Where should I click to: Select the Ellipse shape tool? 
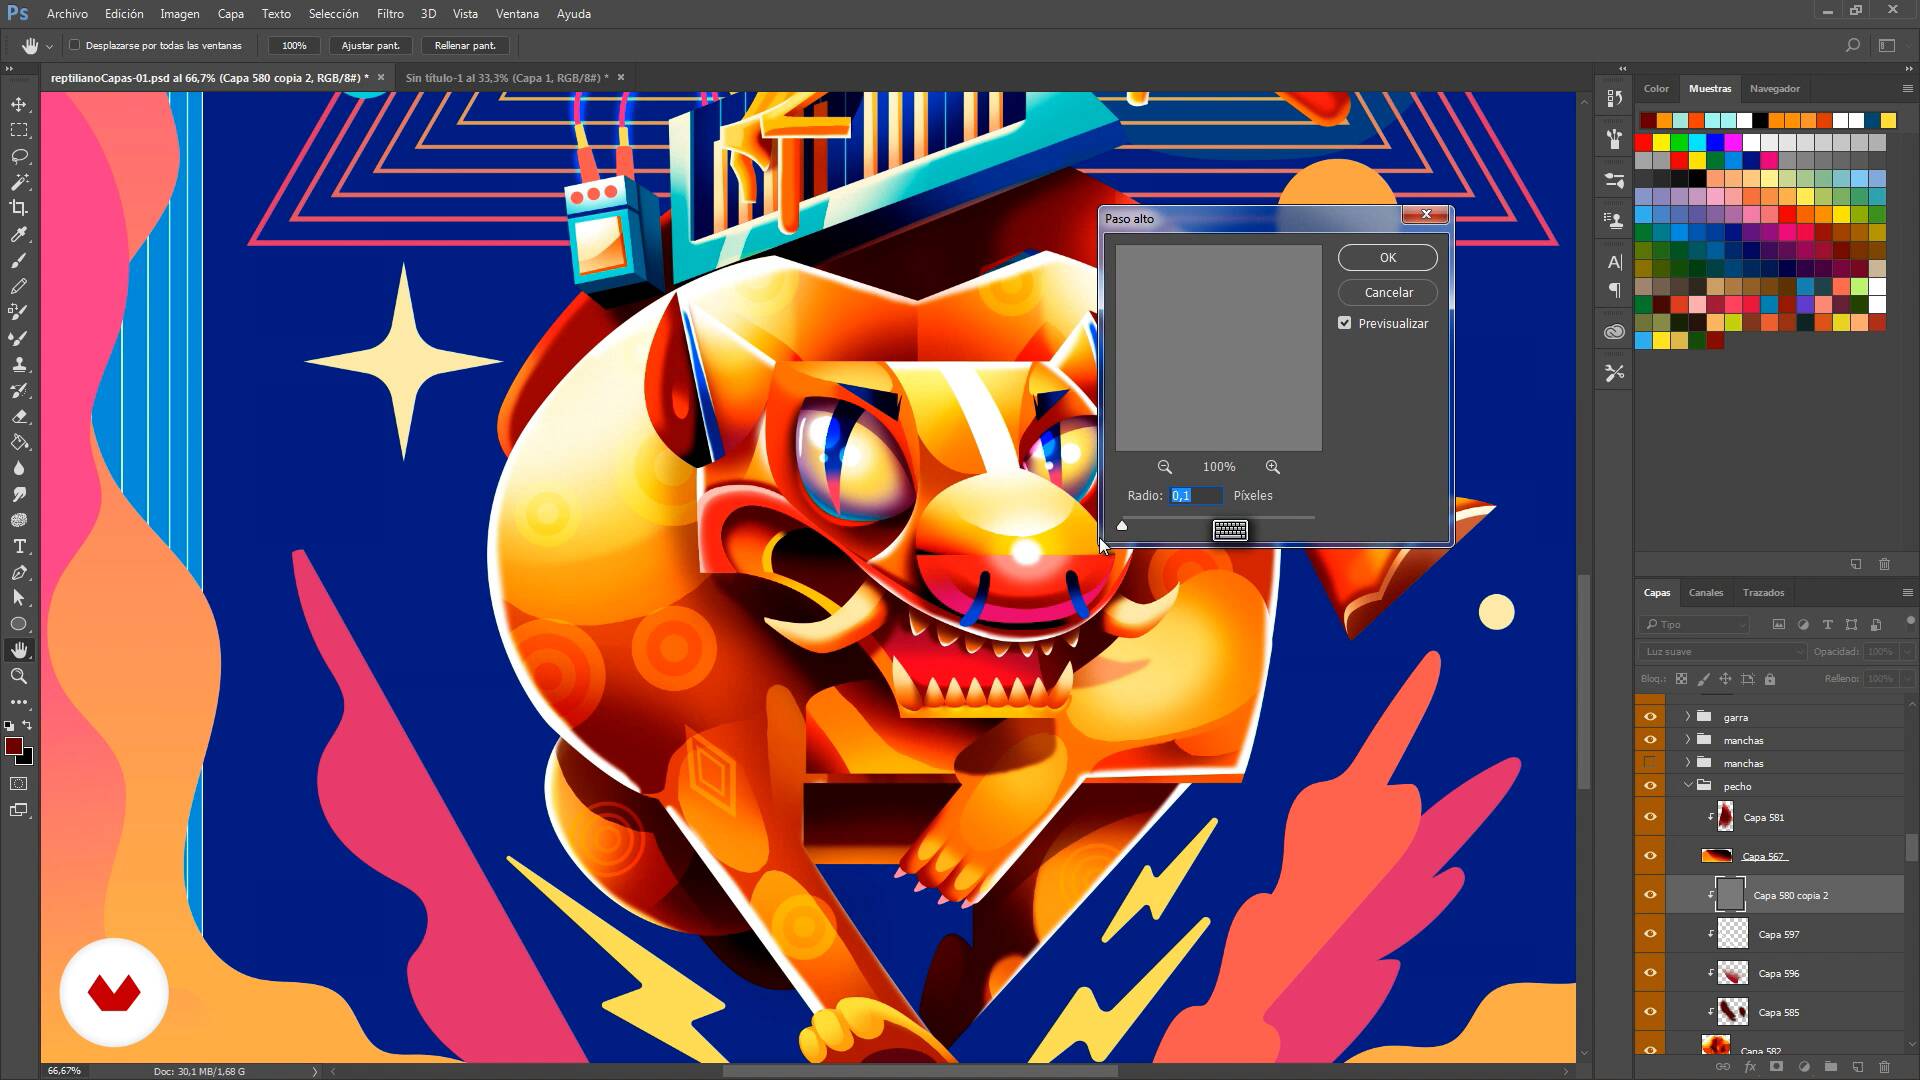click(x=19, y=624)
